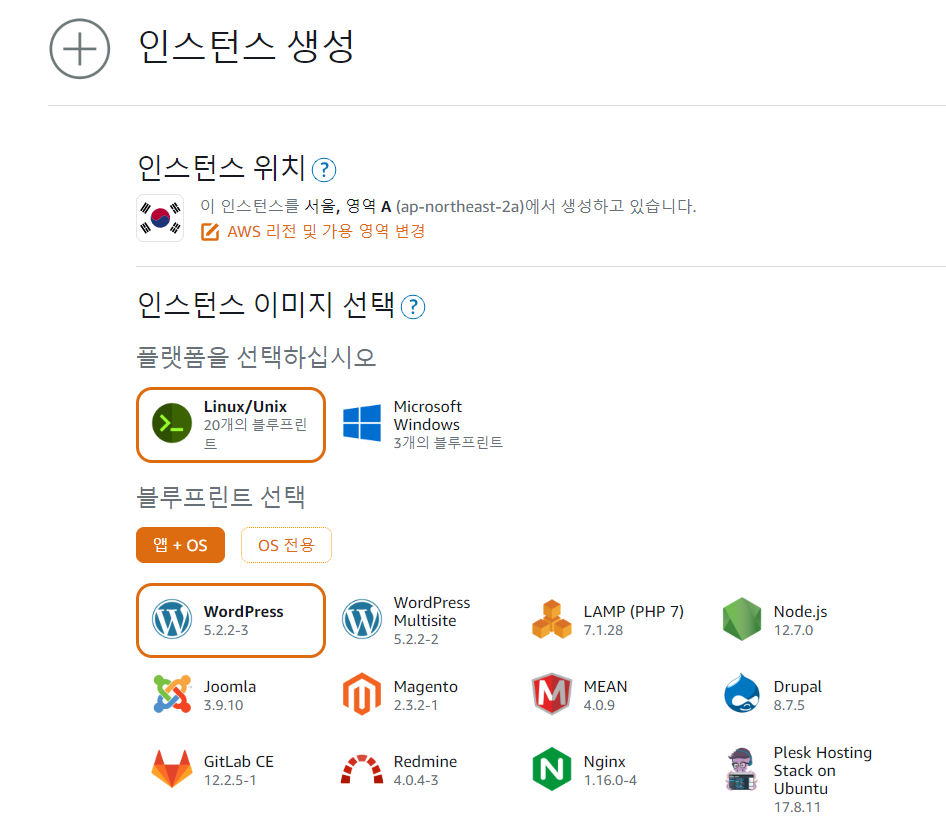The height and width of the screenshot is (823, 946).
Task: Click the Magento logo icon
Action: pos(362,694)
